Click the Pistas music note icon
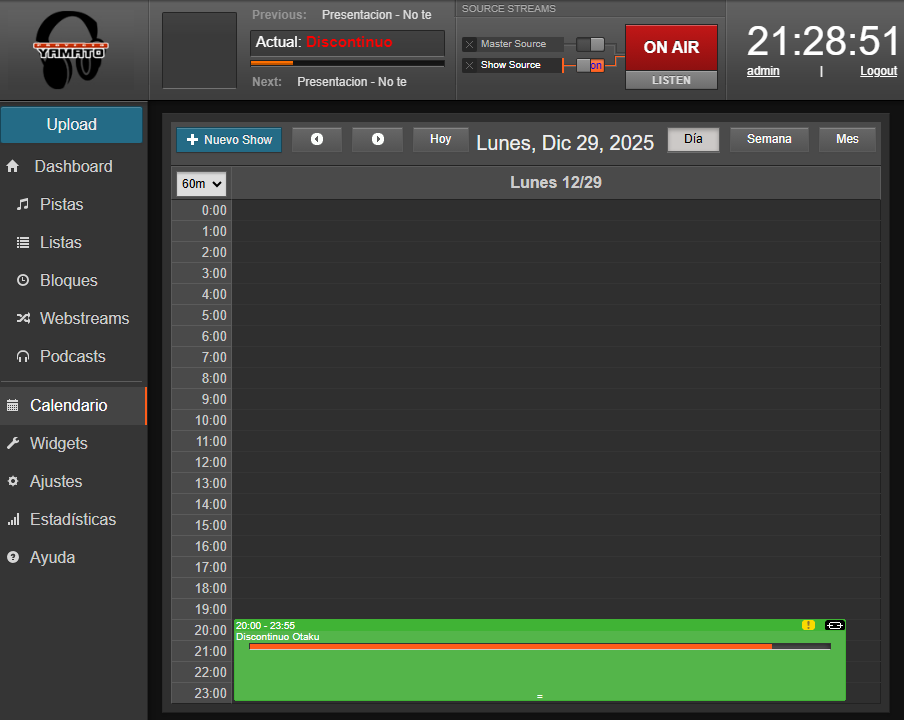This screenshot has height=720, width=904. pyautogui.click(x=22, y=204)
